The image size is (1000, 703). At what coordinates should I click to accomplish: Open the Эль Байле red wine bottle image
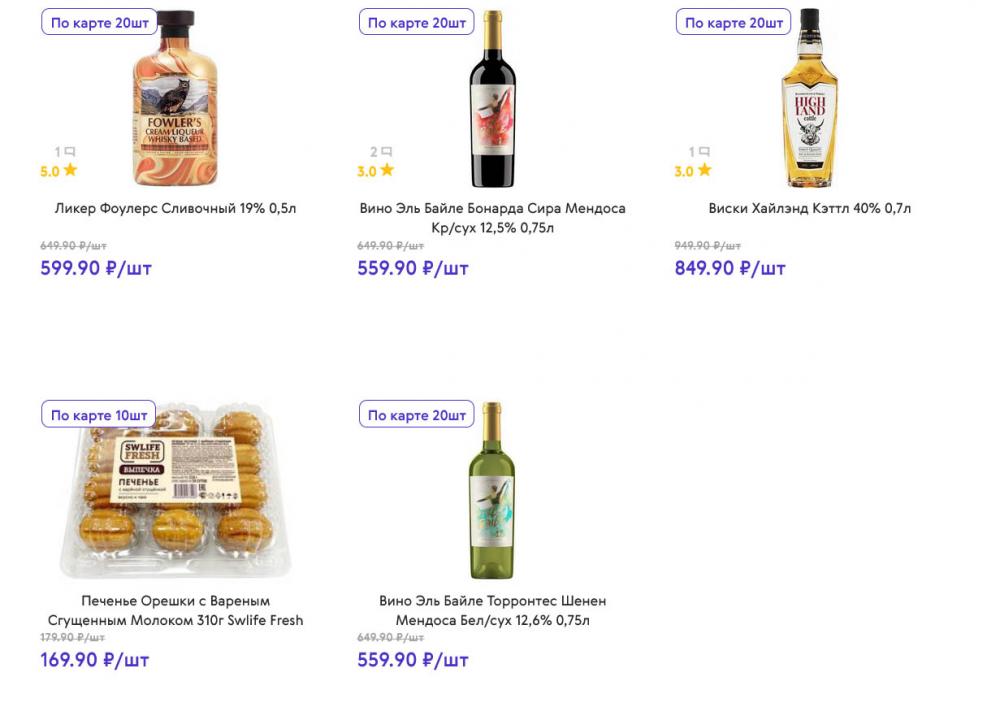click(492, 99)
